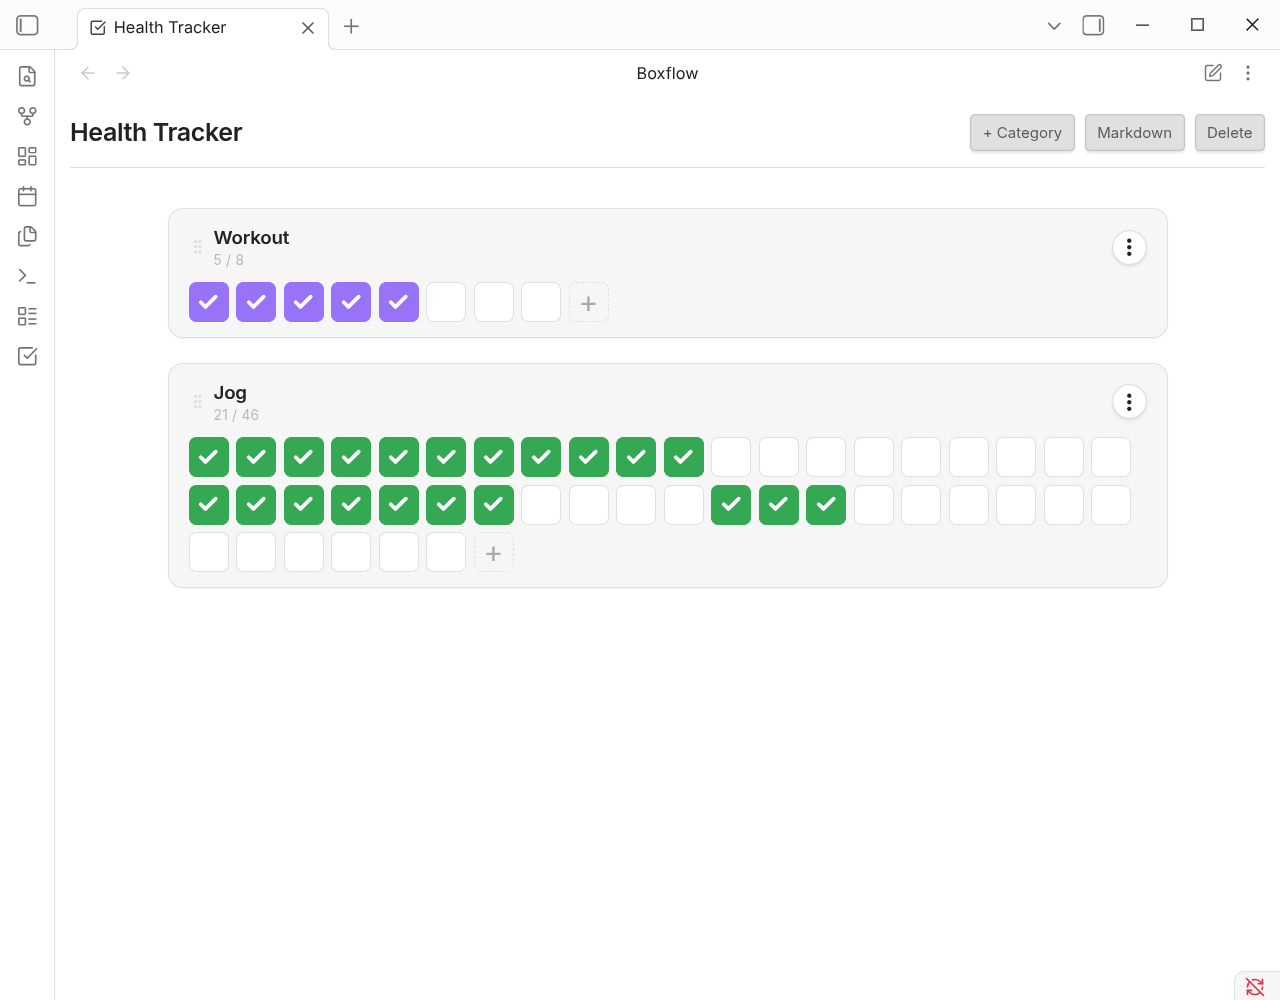Open the file search icon in sidebar
The width and height of the screenshot is (1280, 1000).
[x=27, y=76]
